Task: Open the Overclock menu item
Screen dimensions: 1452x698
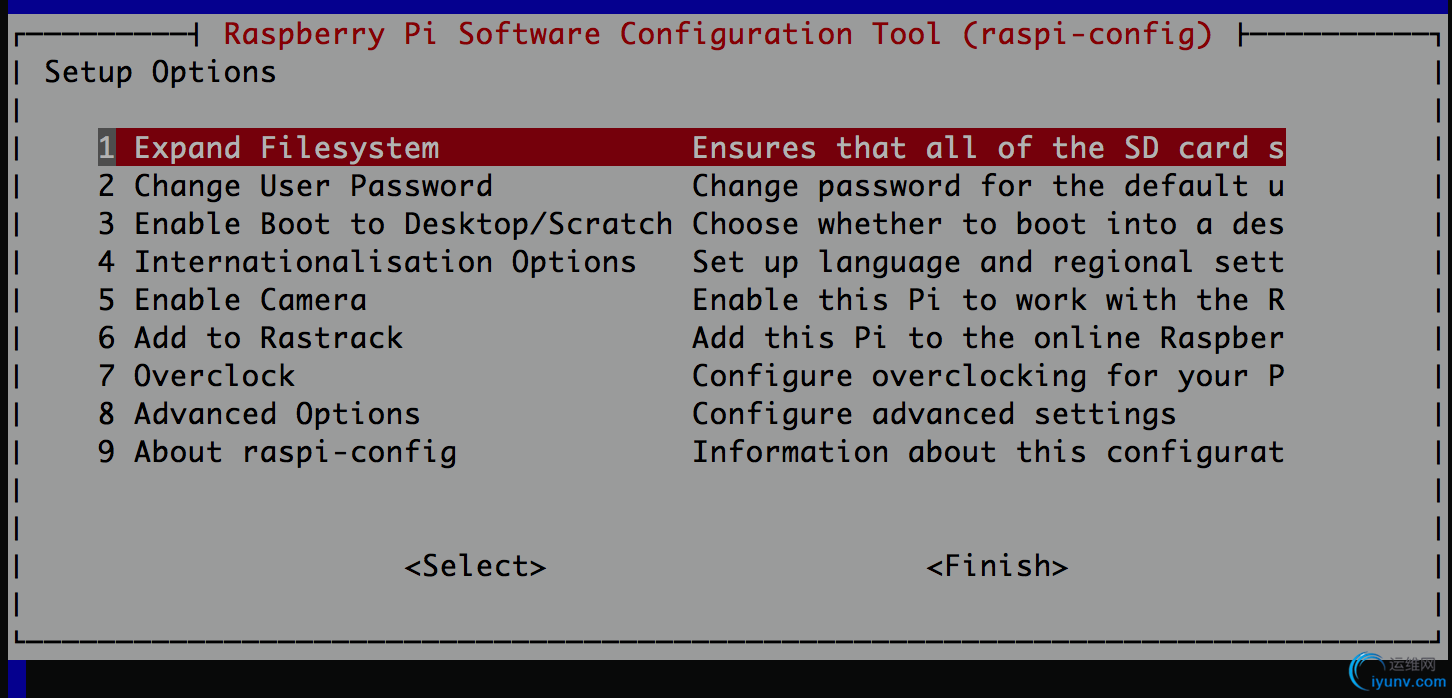Action: tap(691, 376)
